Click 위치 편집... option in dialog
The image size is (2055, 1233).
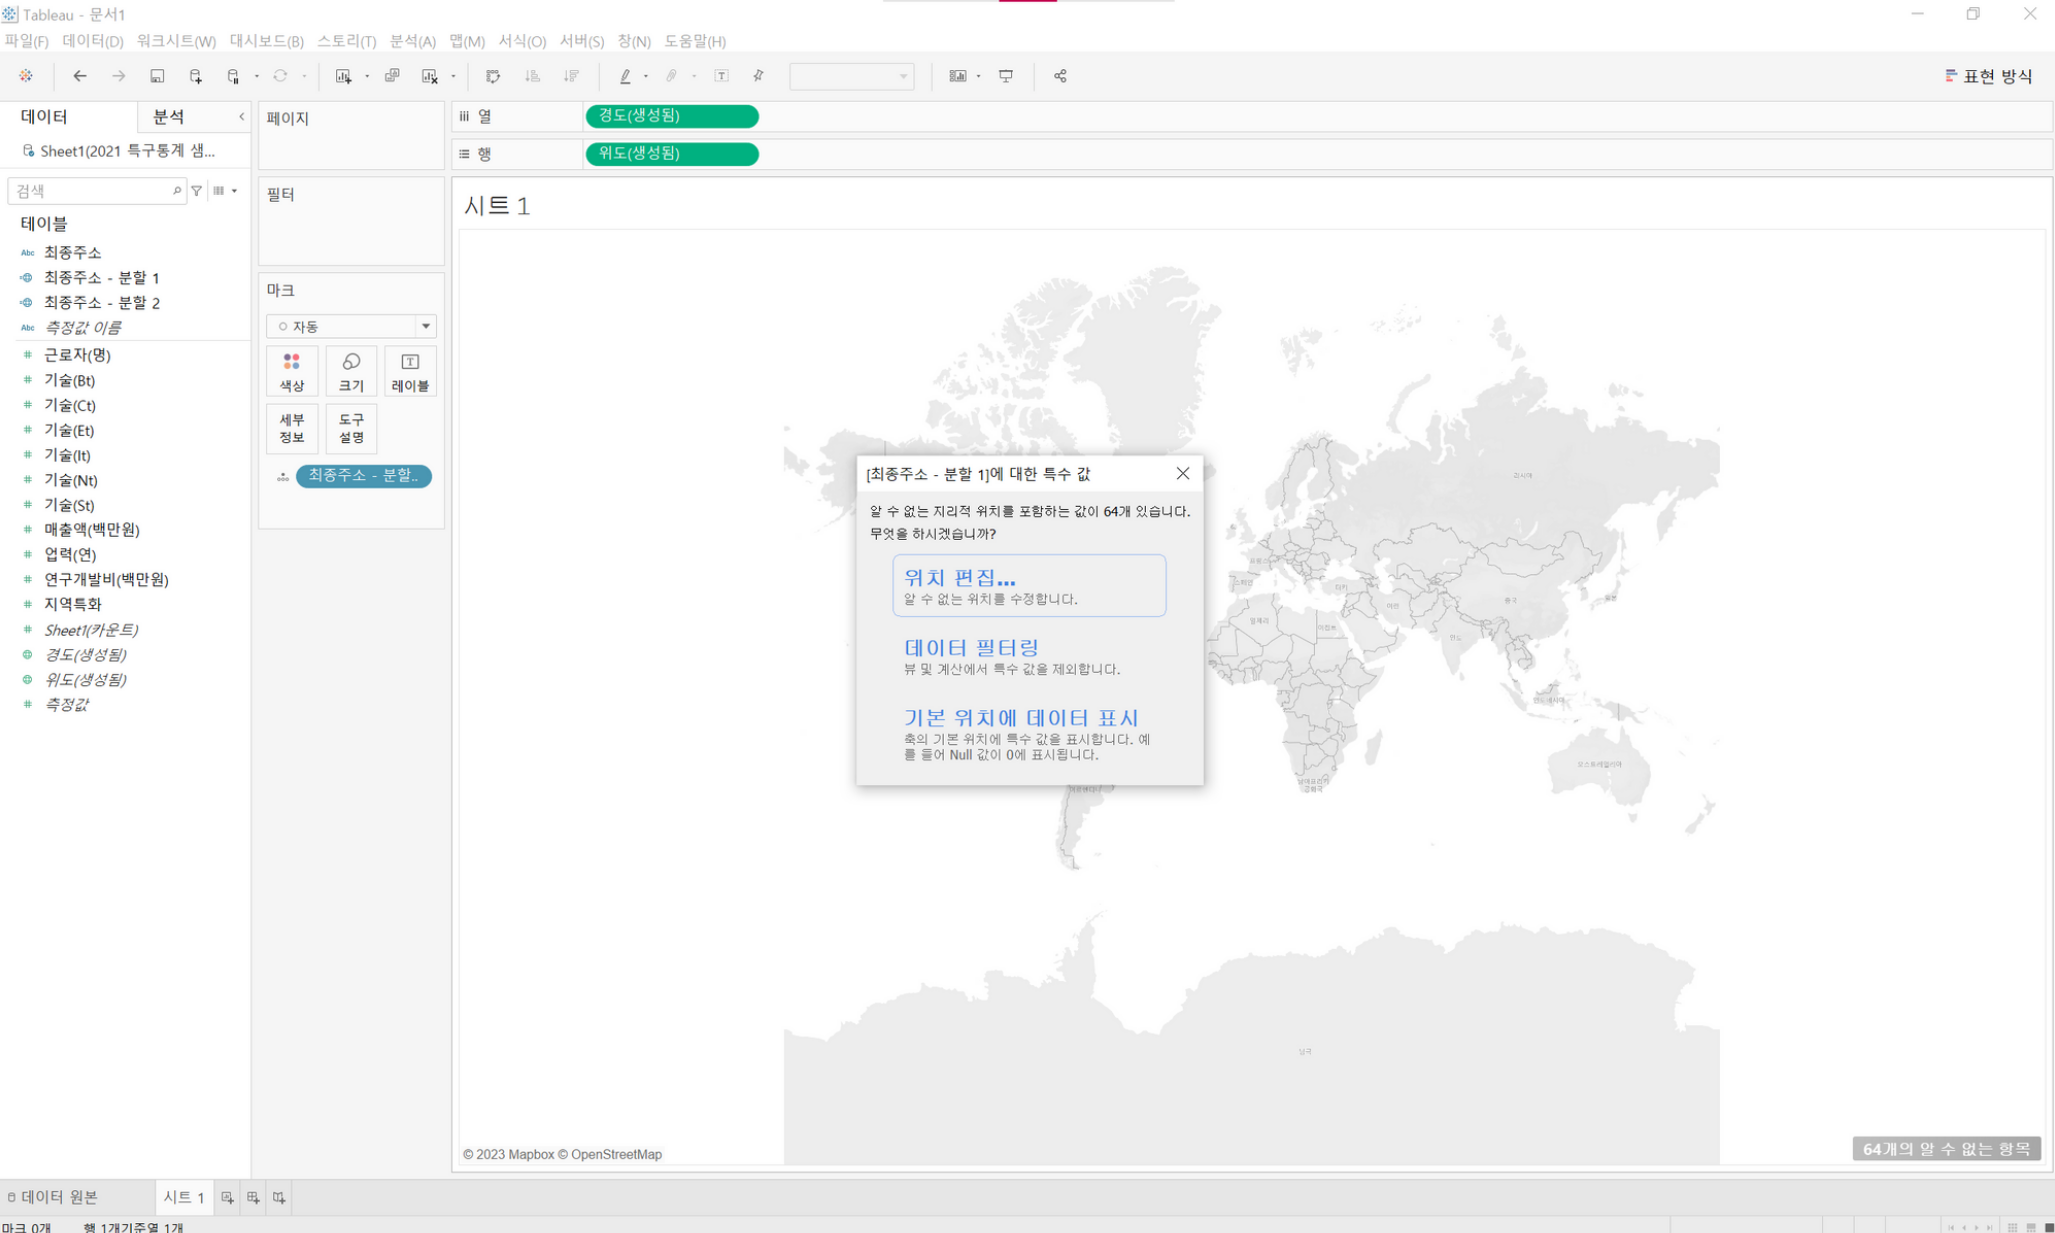tap(1029, 586)
